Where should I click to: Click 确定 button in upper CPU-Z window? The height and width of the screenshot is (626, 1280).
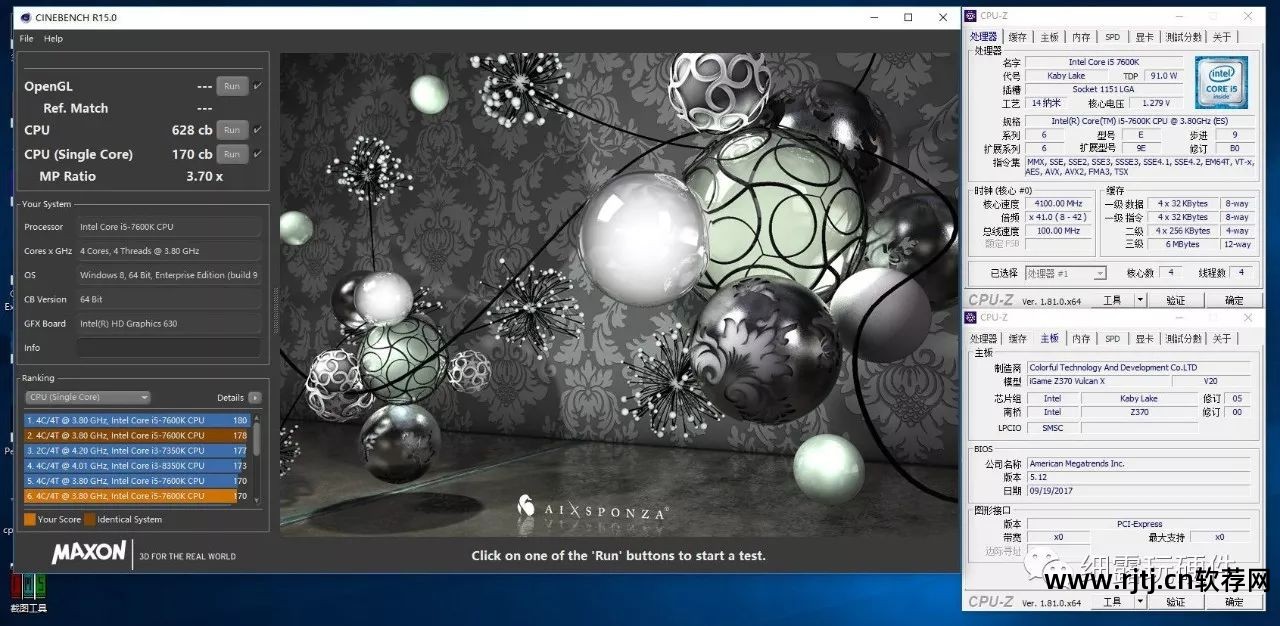click(1234, 300)
